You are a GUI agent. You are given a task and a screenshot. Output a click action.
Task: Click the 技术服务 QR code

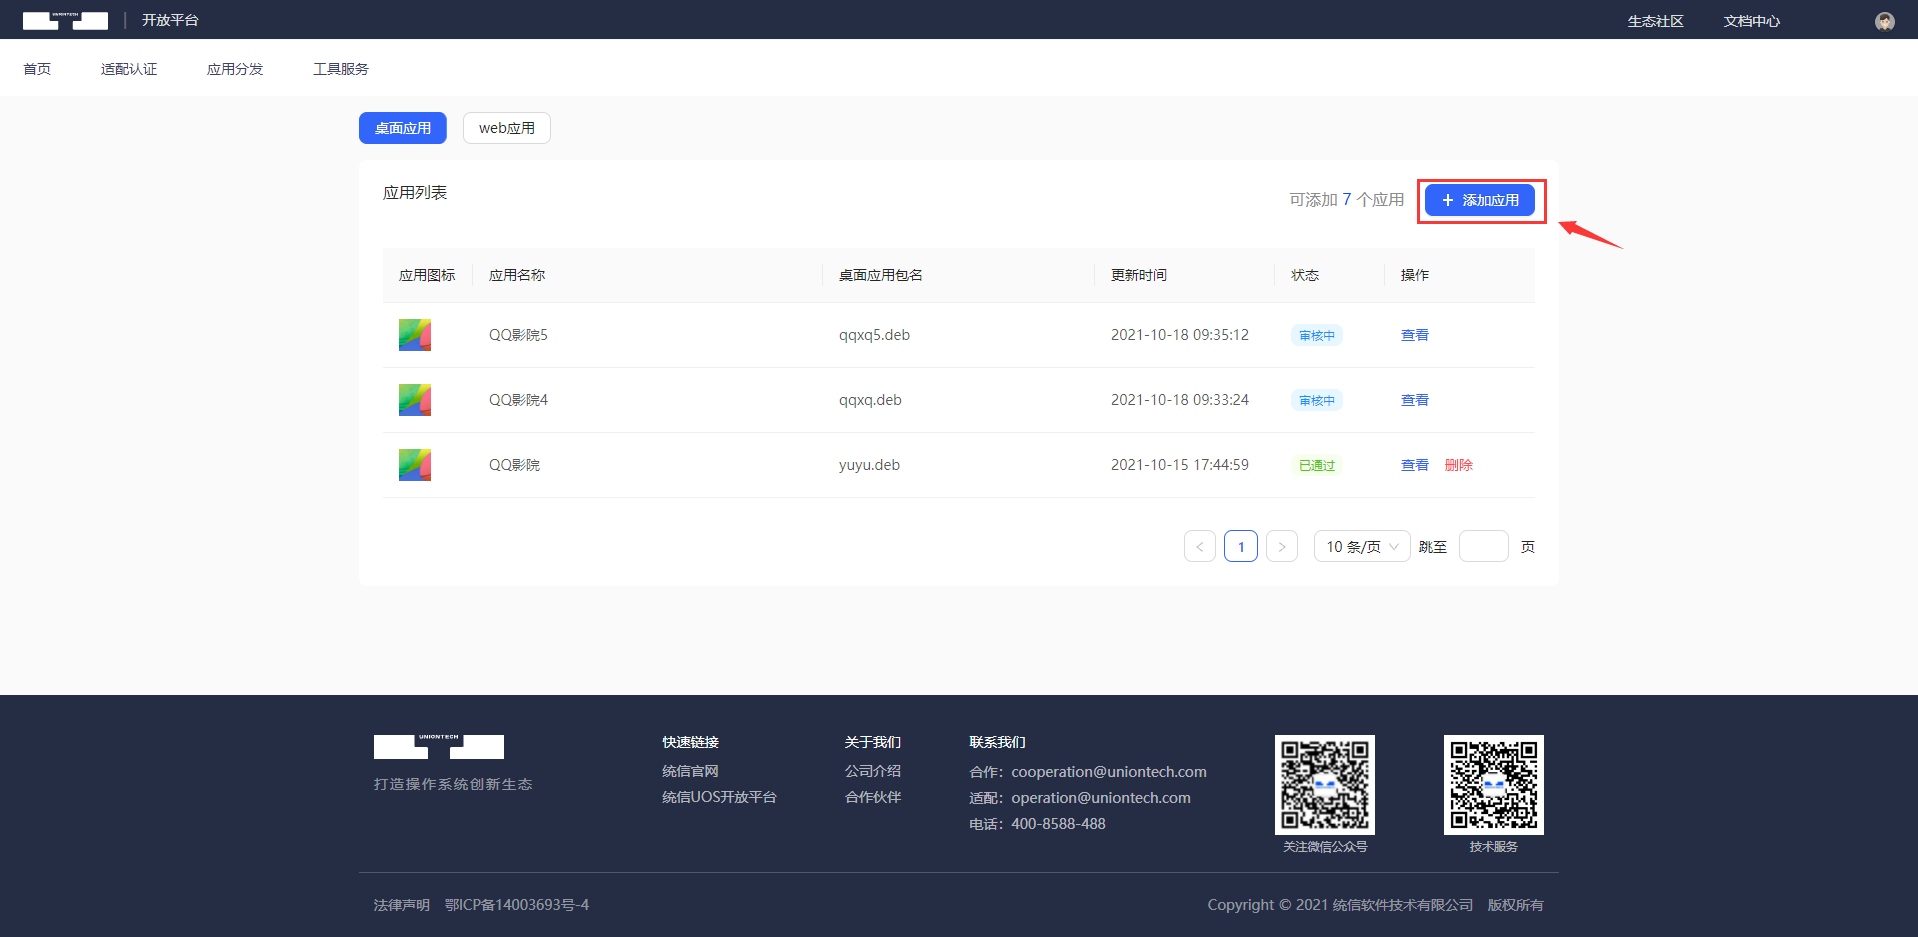coord(1493,785)
